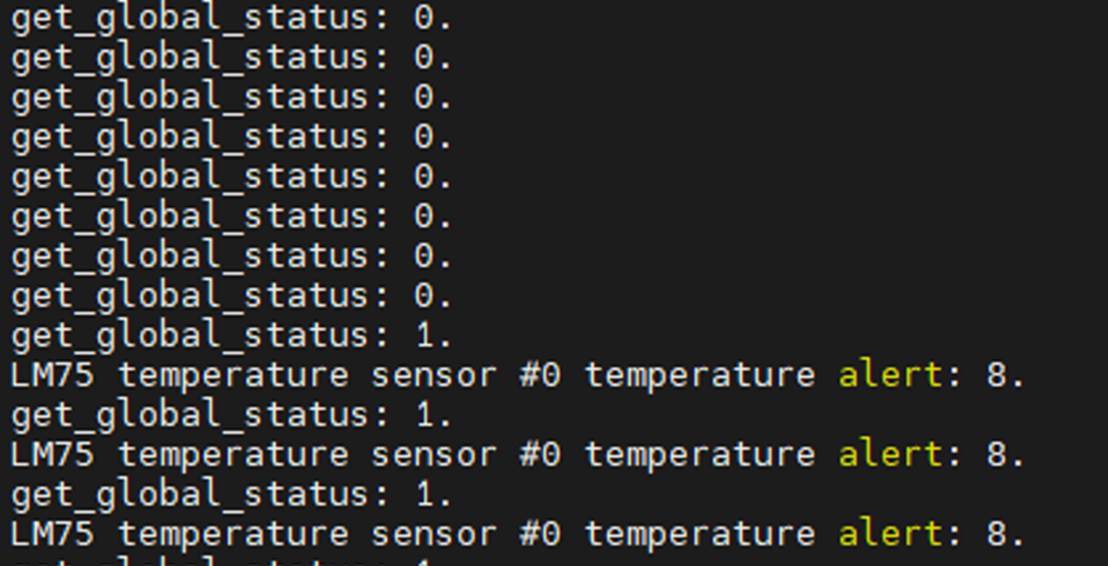
Task: Click the 0 value in the topmost status line
Action: click(x=424, y=19)
